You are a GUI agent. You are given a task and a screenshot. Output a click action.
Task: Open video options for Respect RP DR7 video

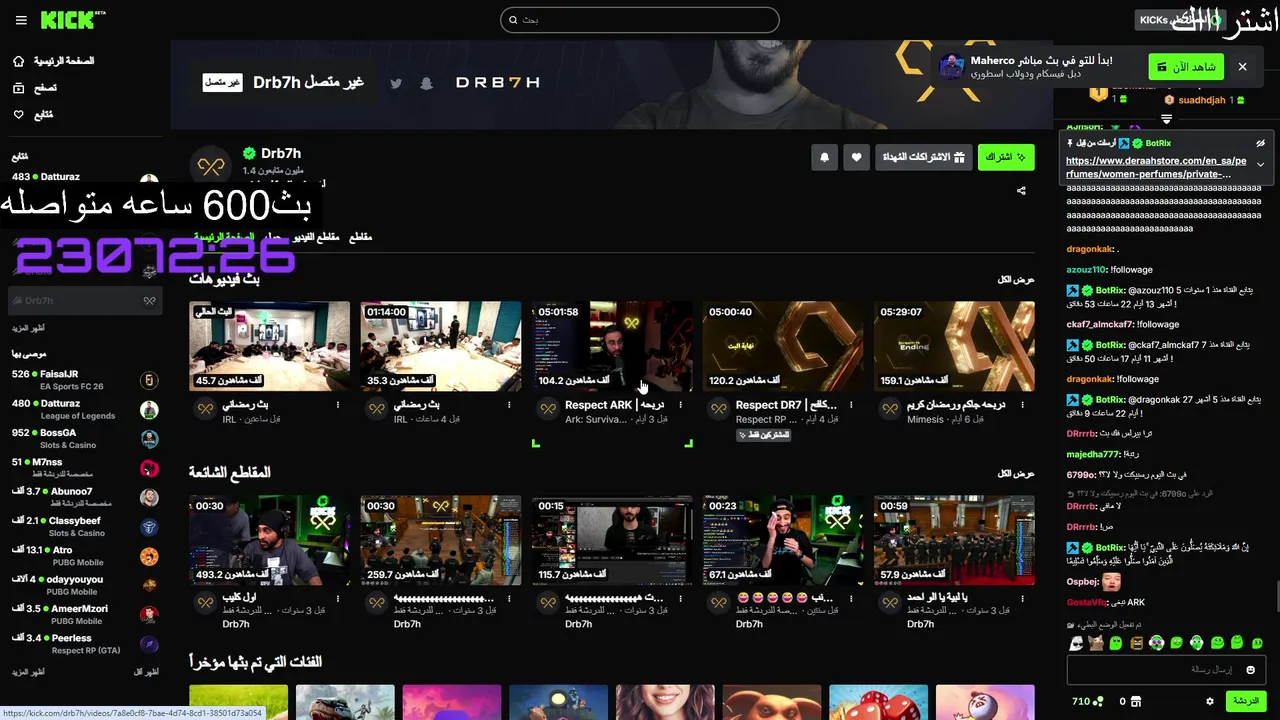(x=851, y=405)
